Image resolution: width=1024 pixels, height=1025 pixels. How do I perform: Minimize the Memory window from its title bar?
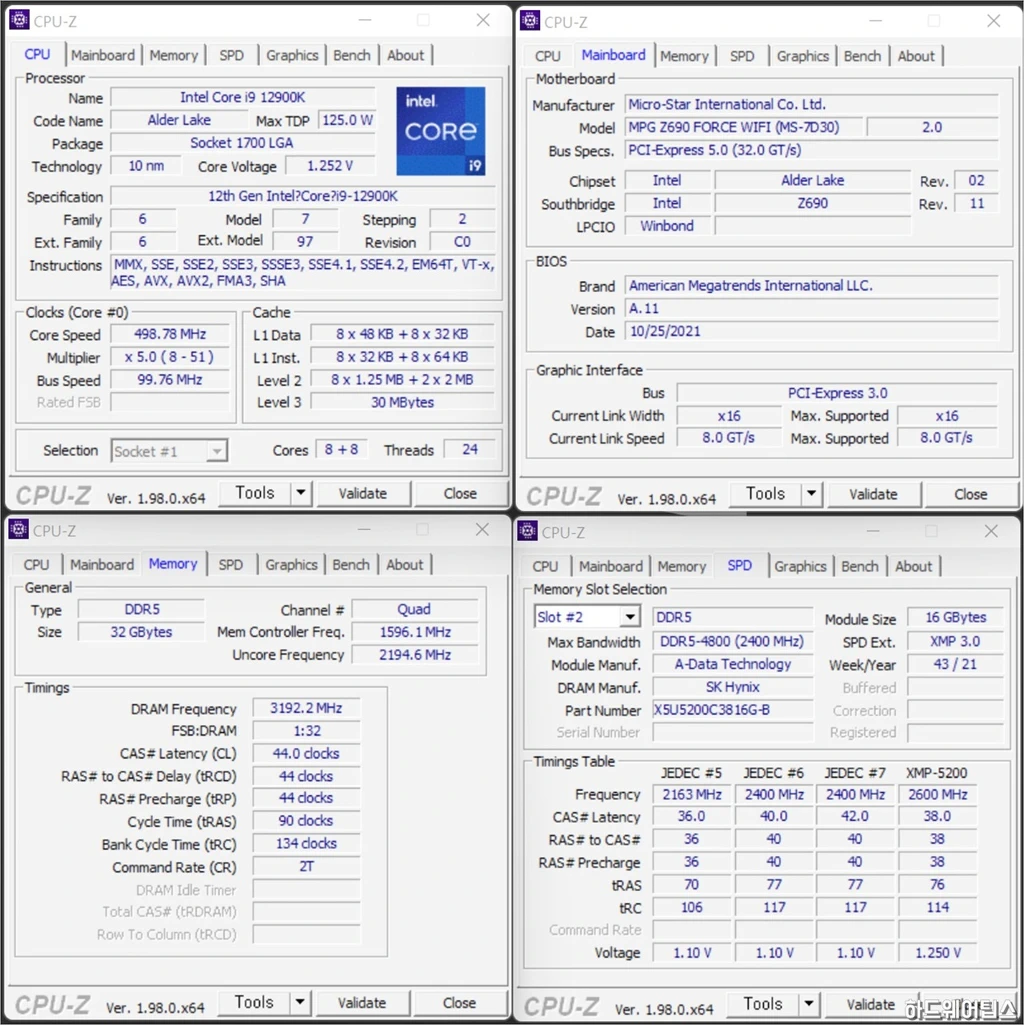coord(364,529)
